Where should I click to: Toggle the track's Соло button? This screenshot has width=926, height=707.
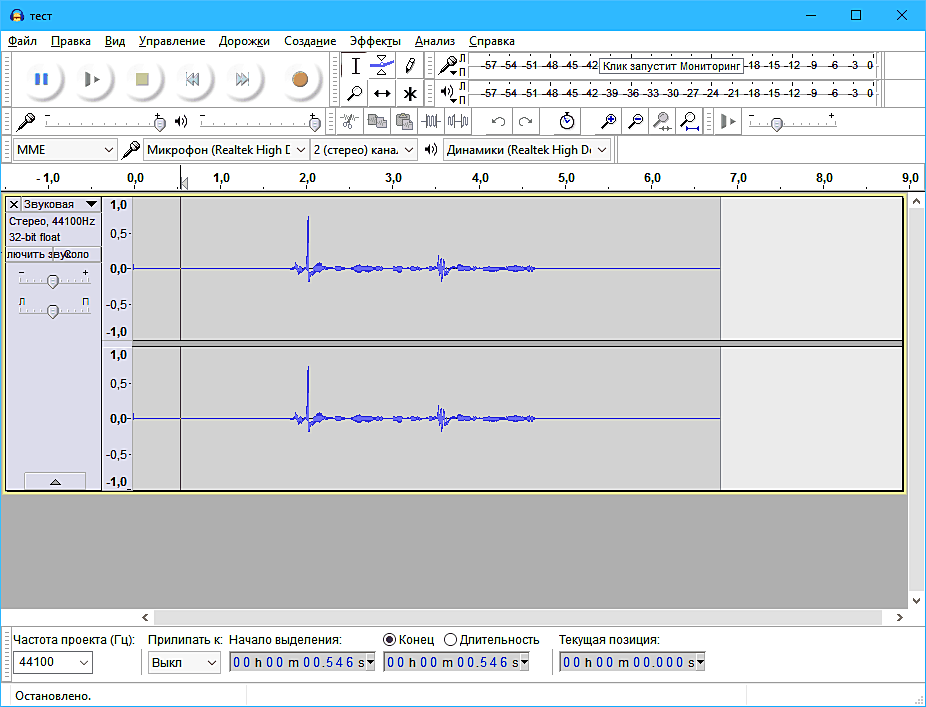tap(78, 254)
